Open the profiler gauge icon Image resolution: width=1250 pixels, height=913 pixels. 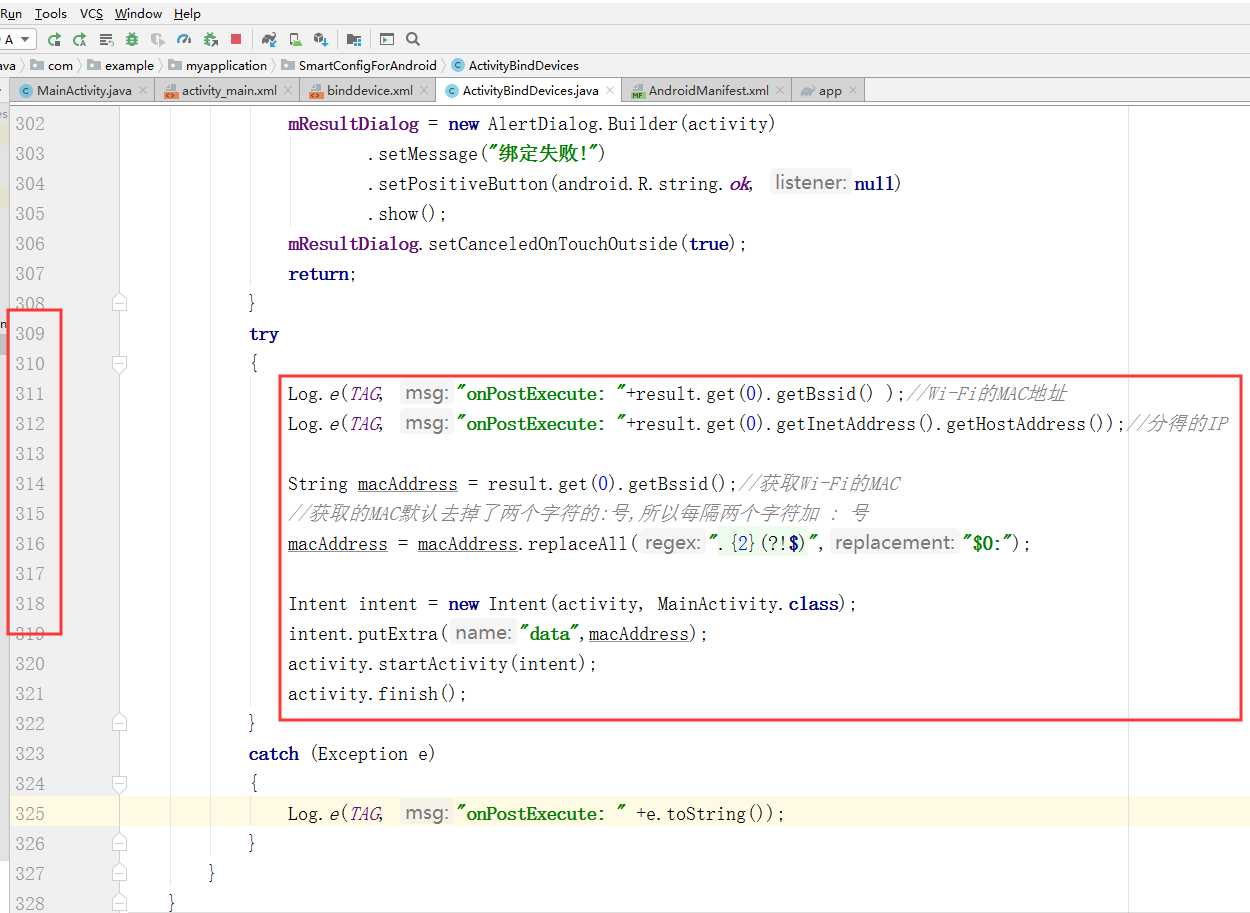[x=184, y=40]
